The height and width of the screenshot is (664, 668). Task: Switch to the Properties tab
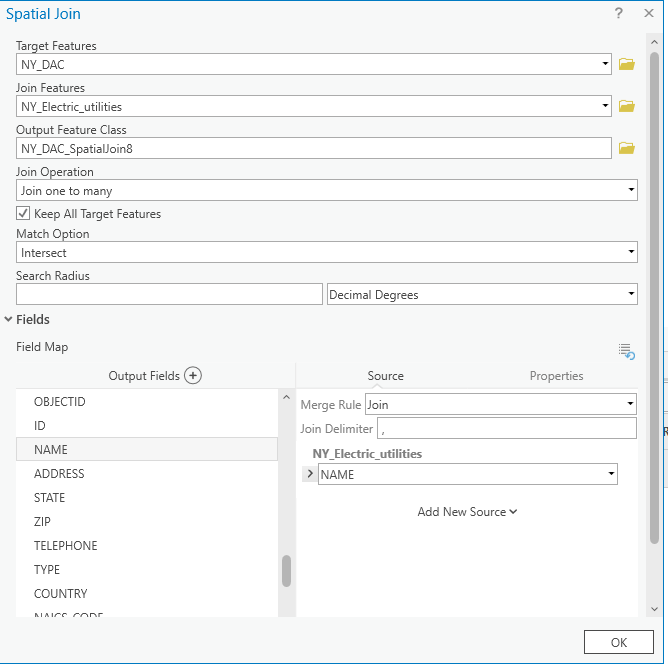point(556,376)
